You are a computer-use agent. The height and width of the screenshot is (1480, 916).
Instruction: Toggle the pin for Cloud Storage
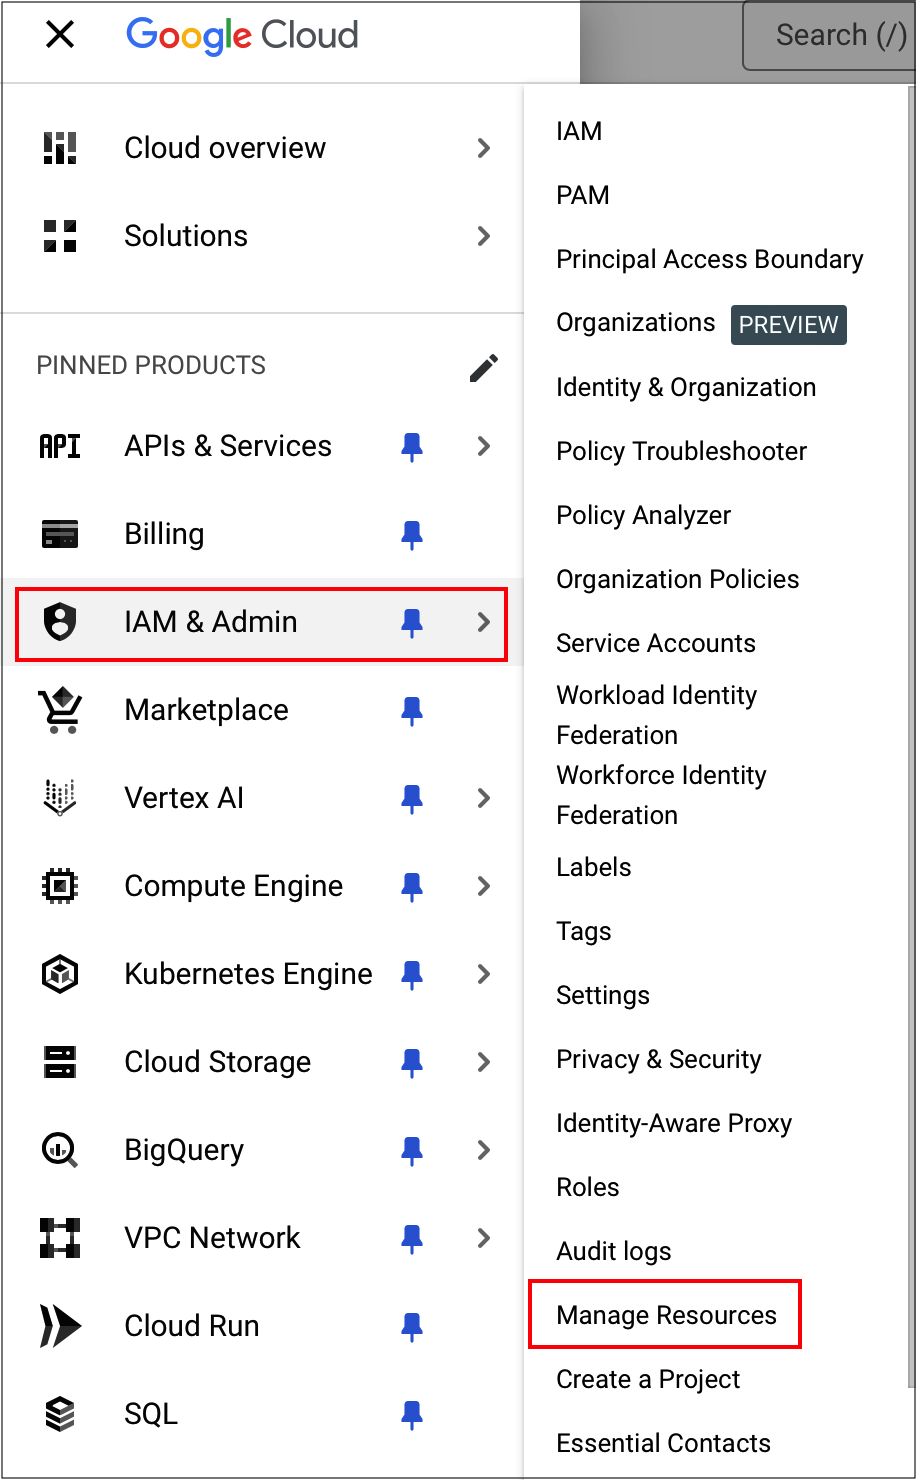pyautogui.click(x=411, y=1062)
